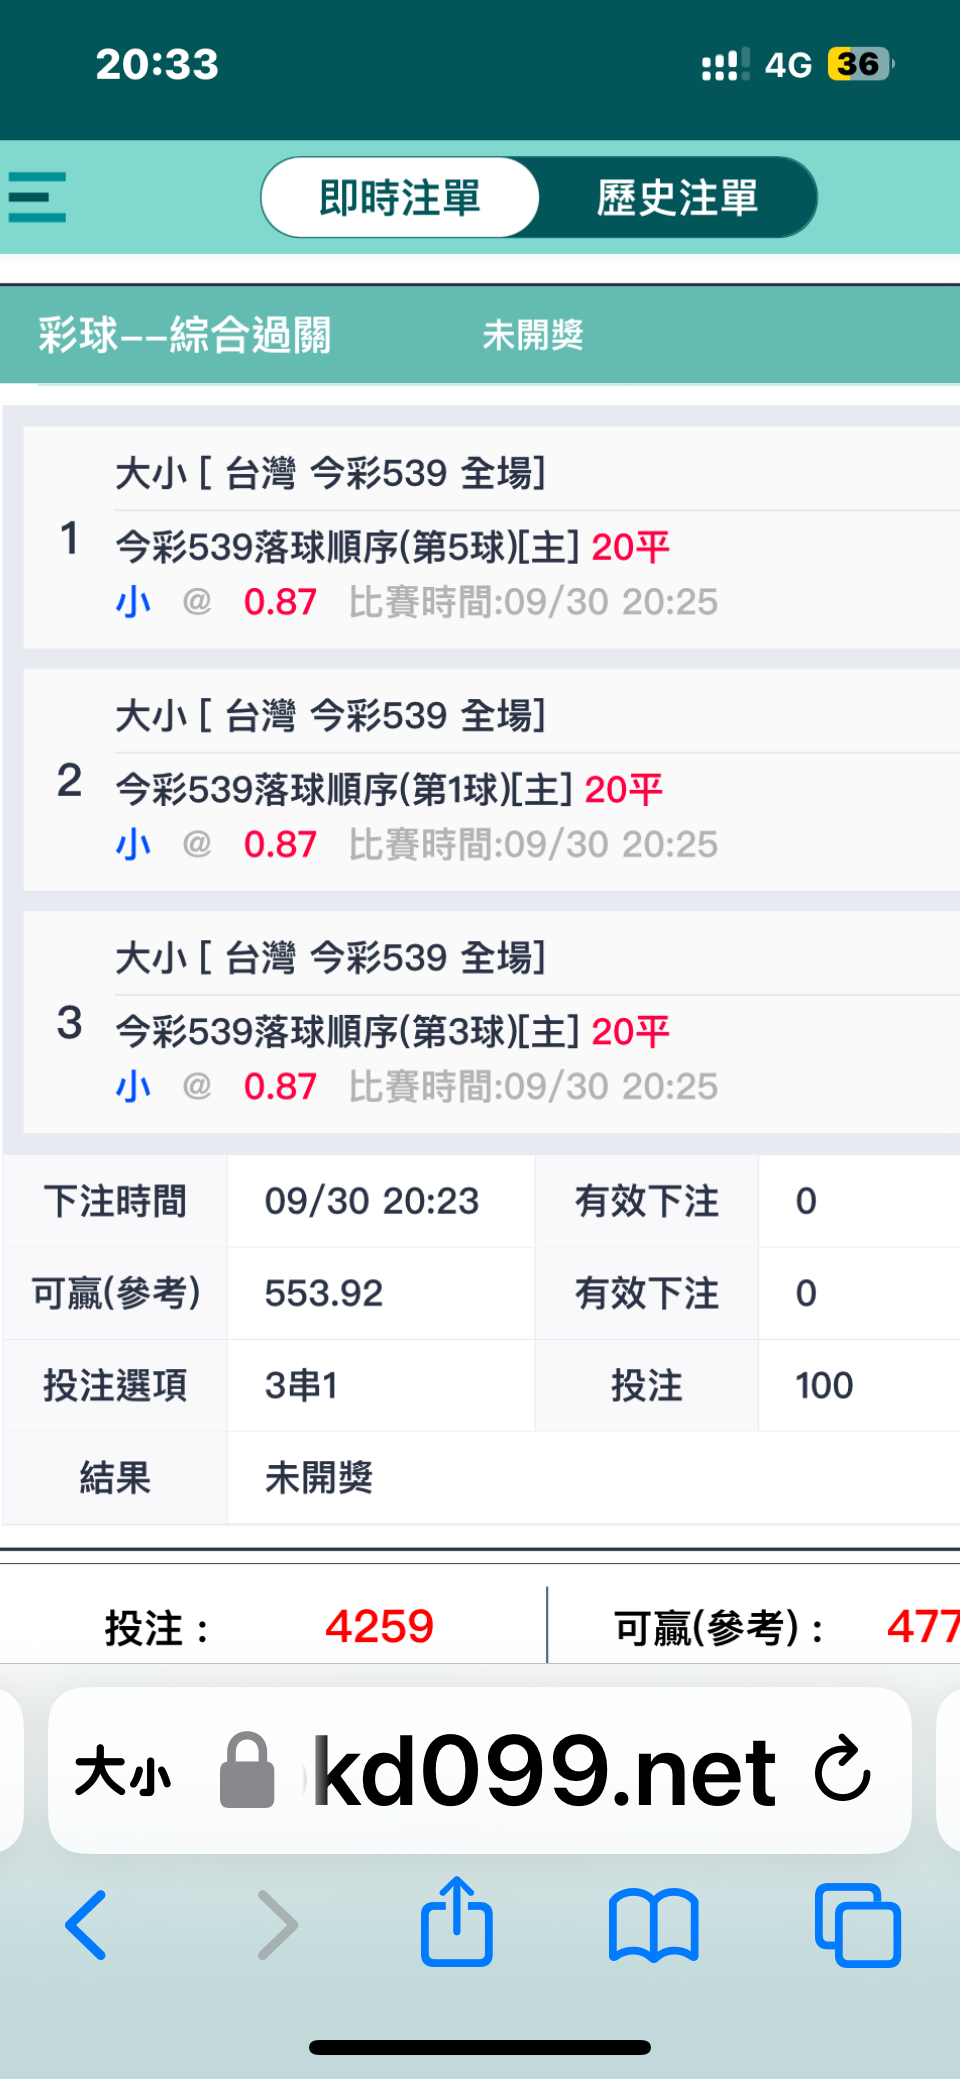Tap the address bar lock icon
This screenshot has width=960, height=2079.
(247, 1771)
